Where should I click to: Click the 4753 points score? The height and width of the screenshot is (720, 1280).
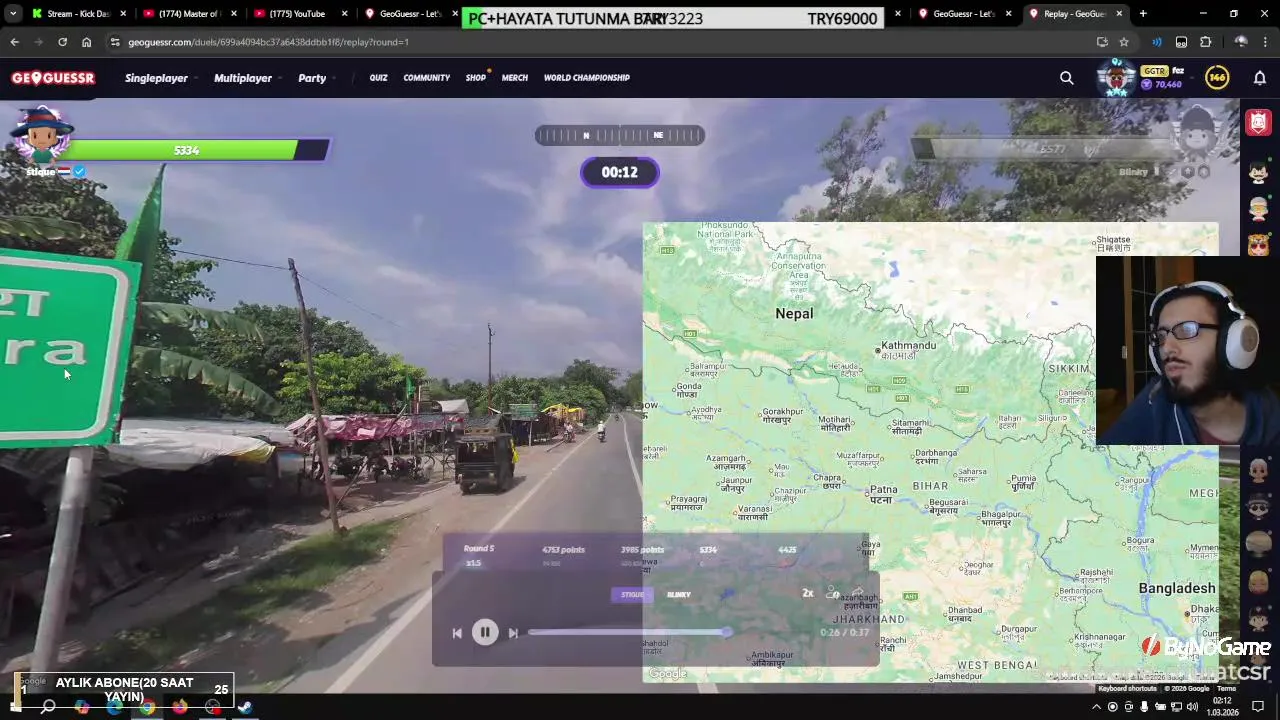[x=563, y=550]
